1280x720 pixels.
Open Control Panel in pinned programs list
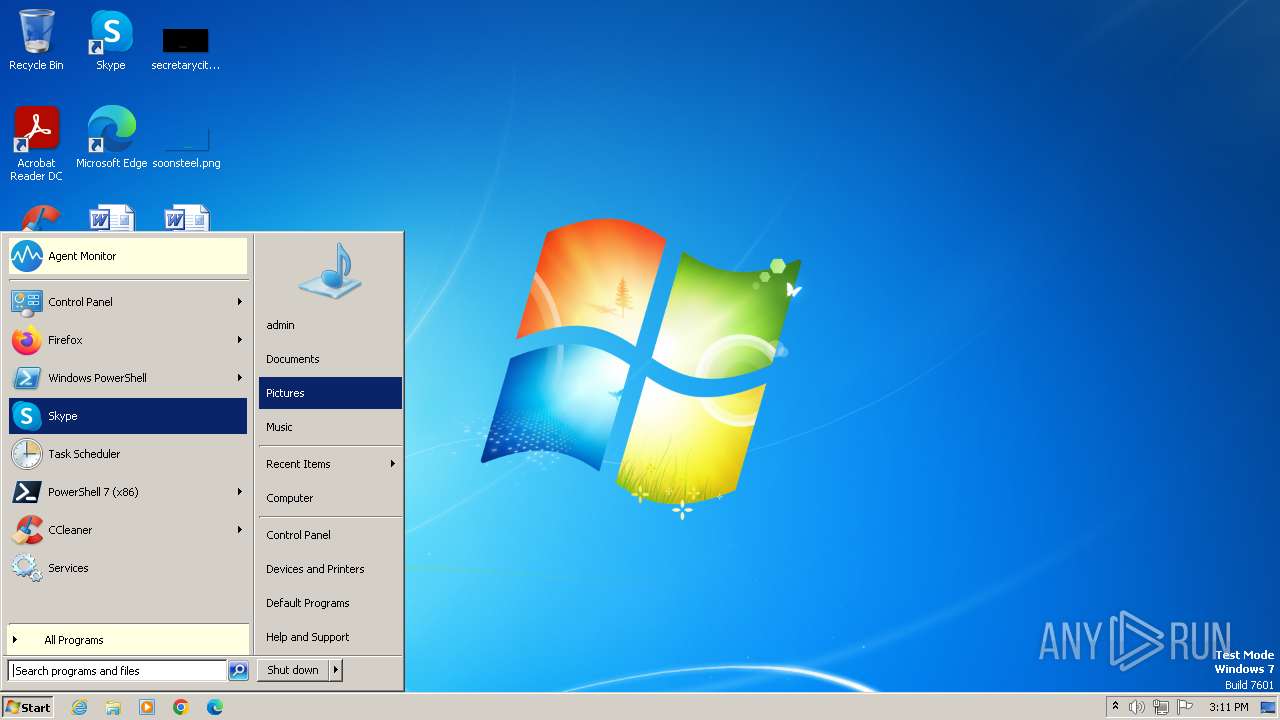128,302
